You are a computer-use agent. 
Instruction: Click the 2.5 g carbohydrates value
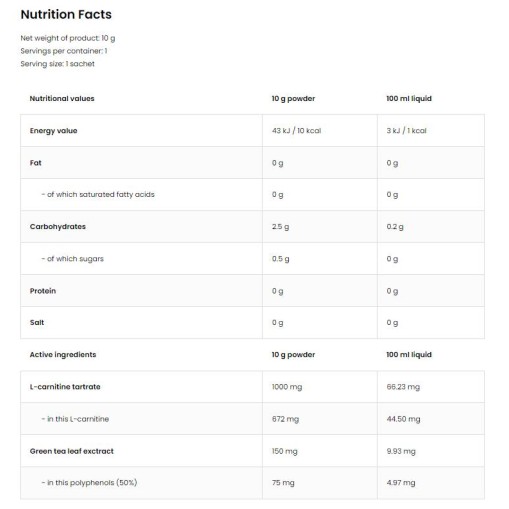(x=280, y=227)
